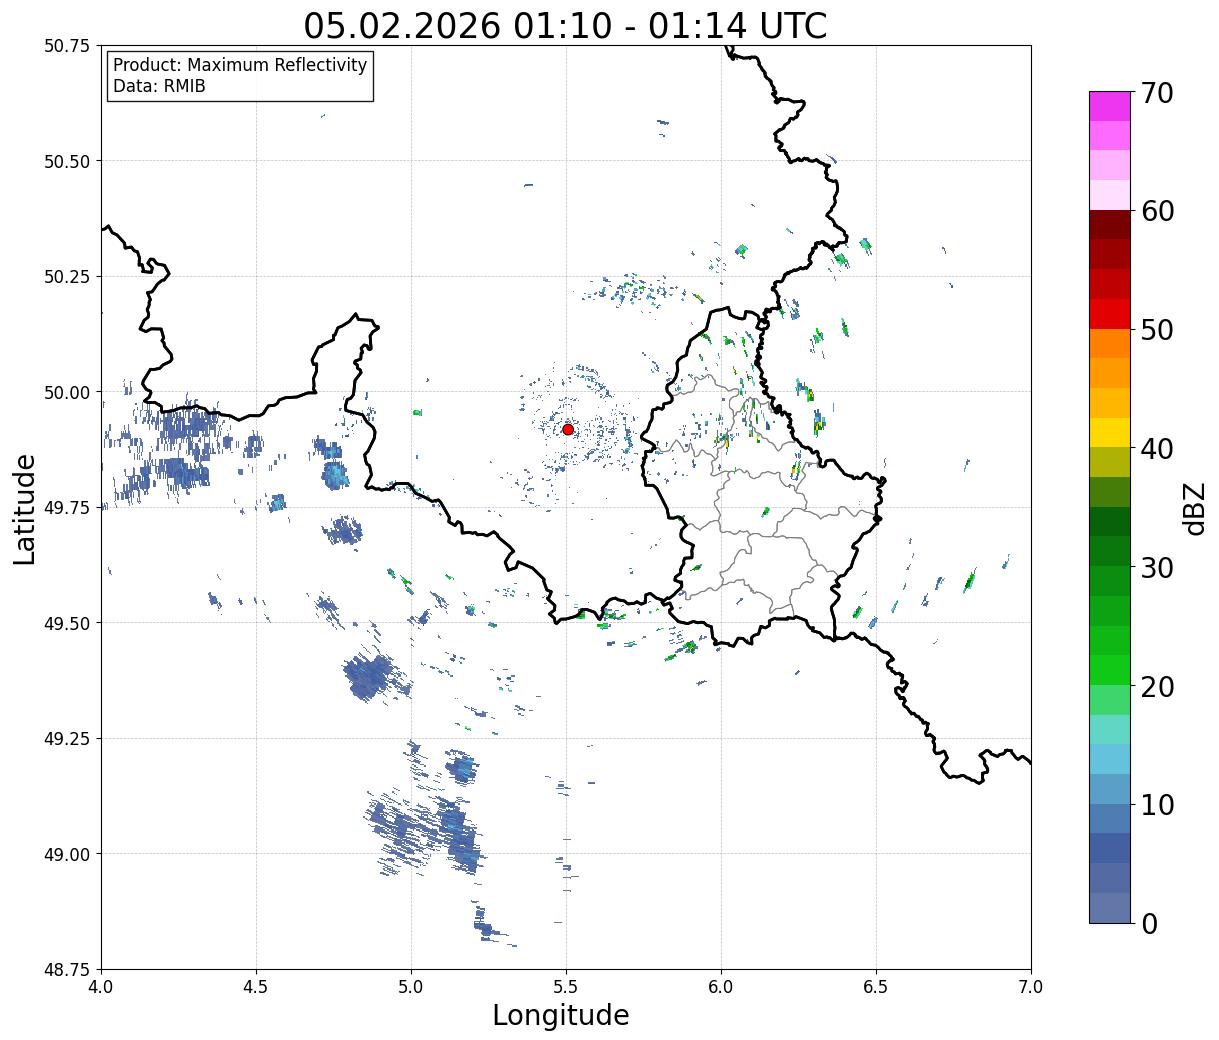Click the dBZ colorbar unit label
The height and width of the screenshot is (1040, 1219).
click(1195, 508)
